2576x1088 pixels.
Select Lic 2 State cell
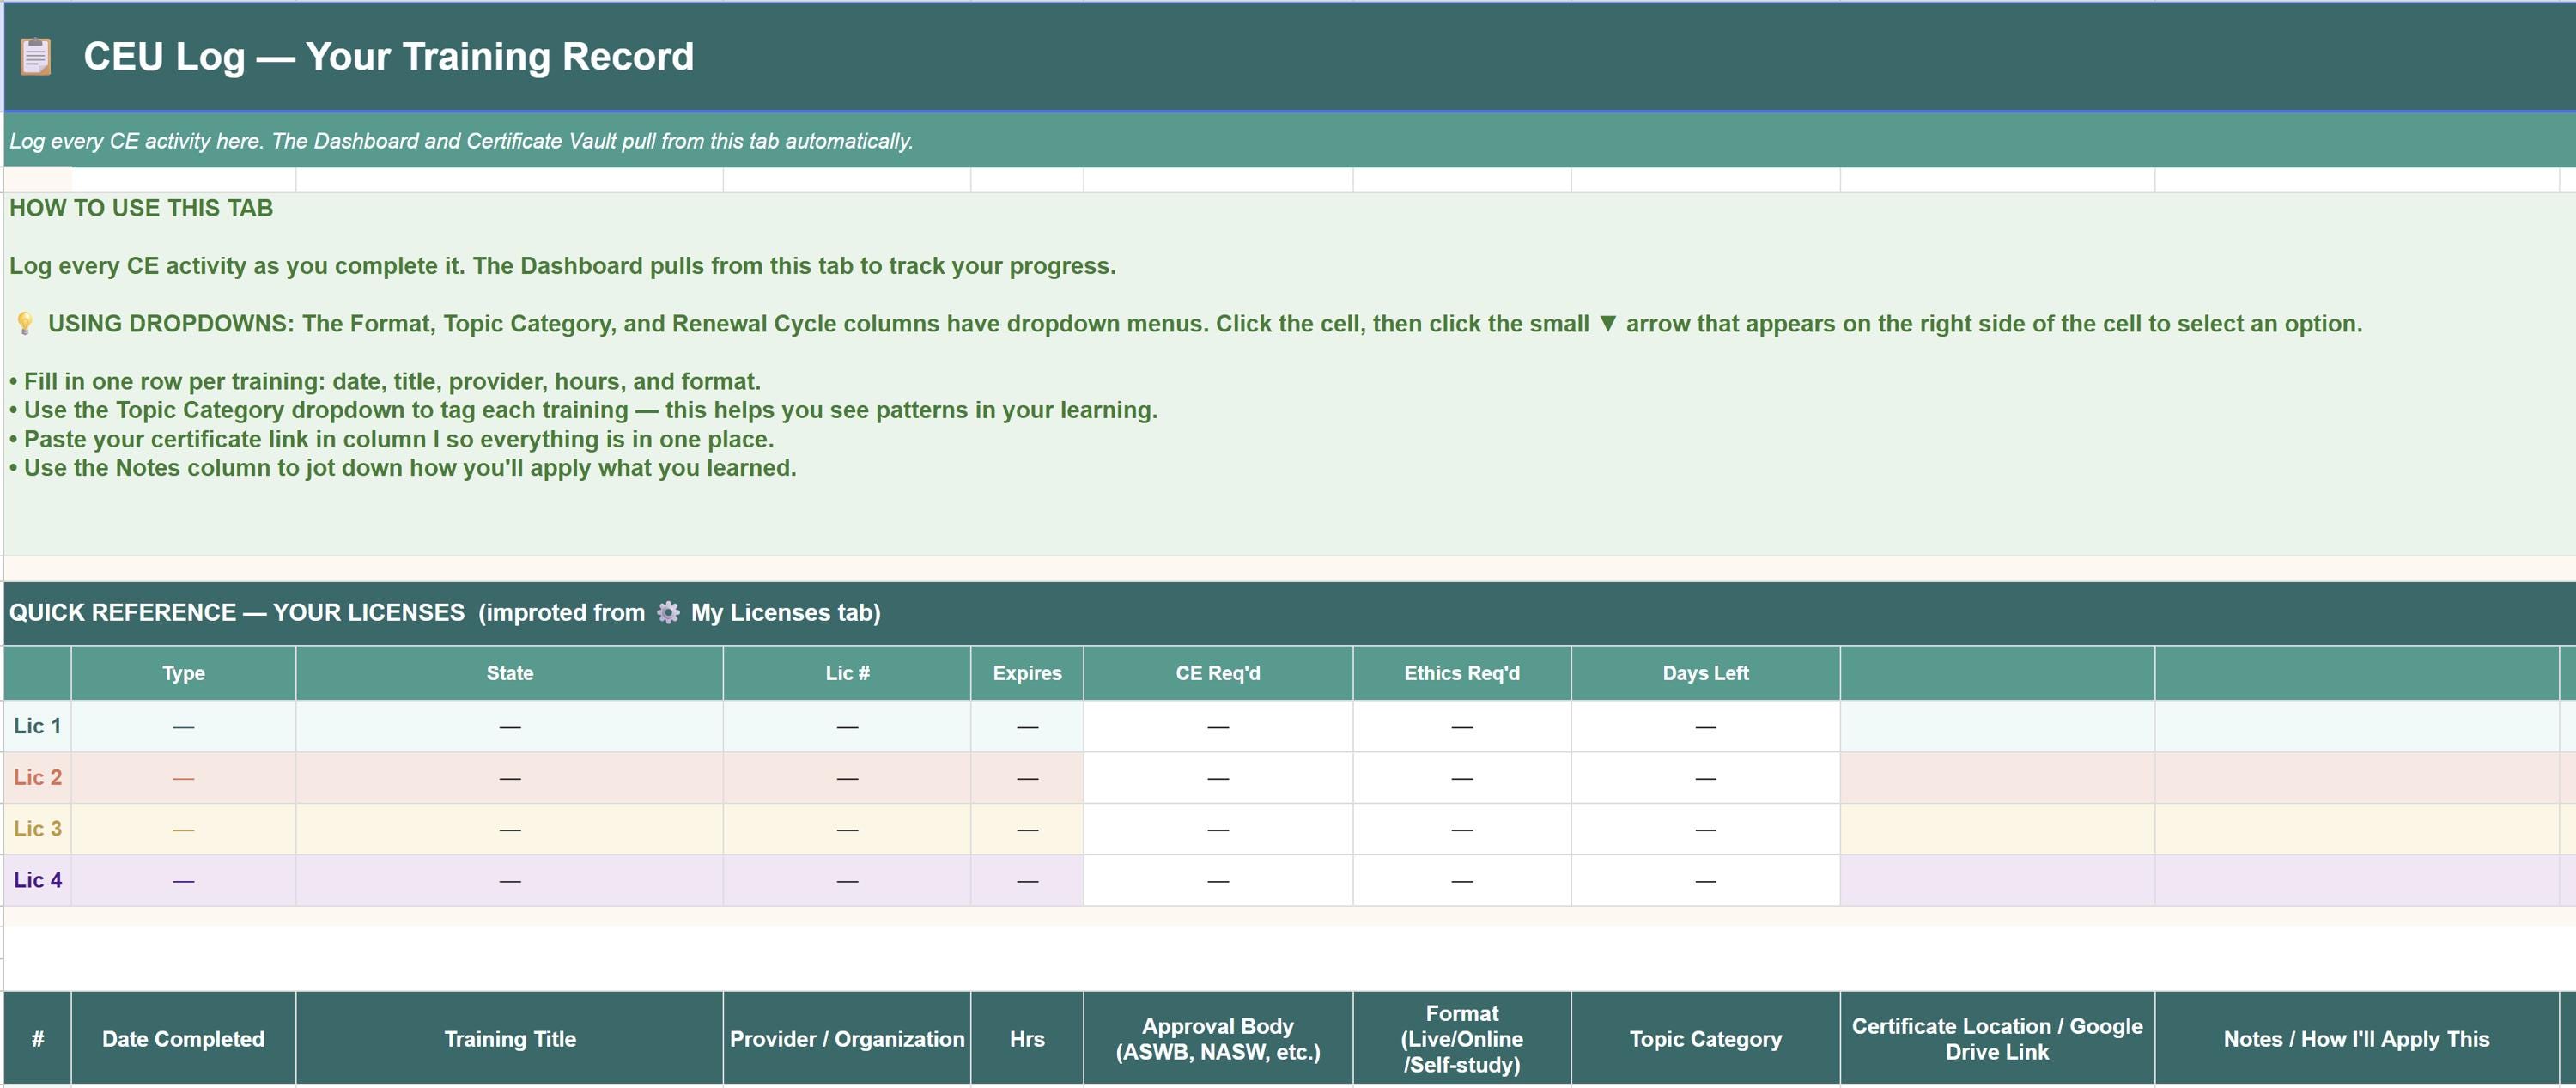(x=510, y=778)
